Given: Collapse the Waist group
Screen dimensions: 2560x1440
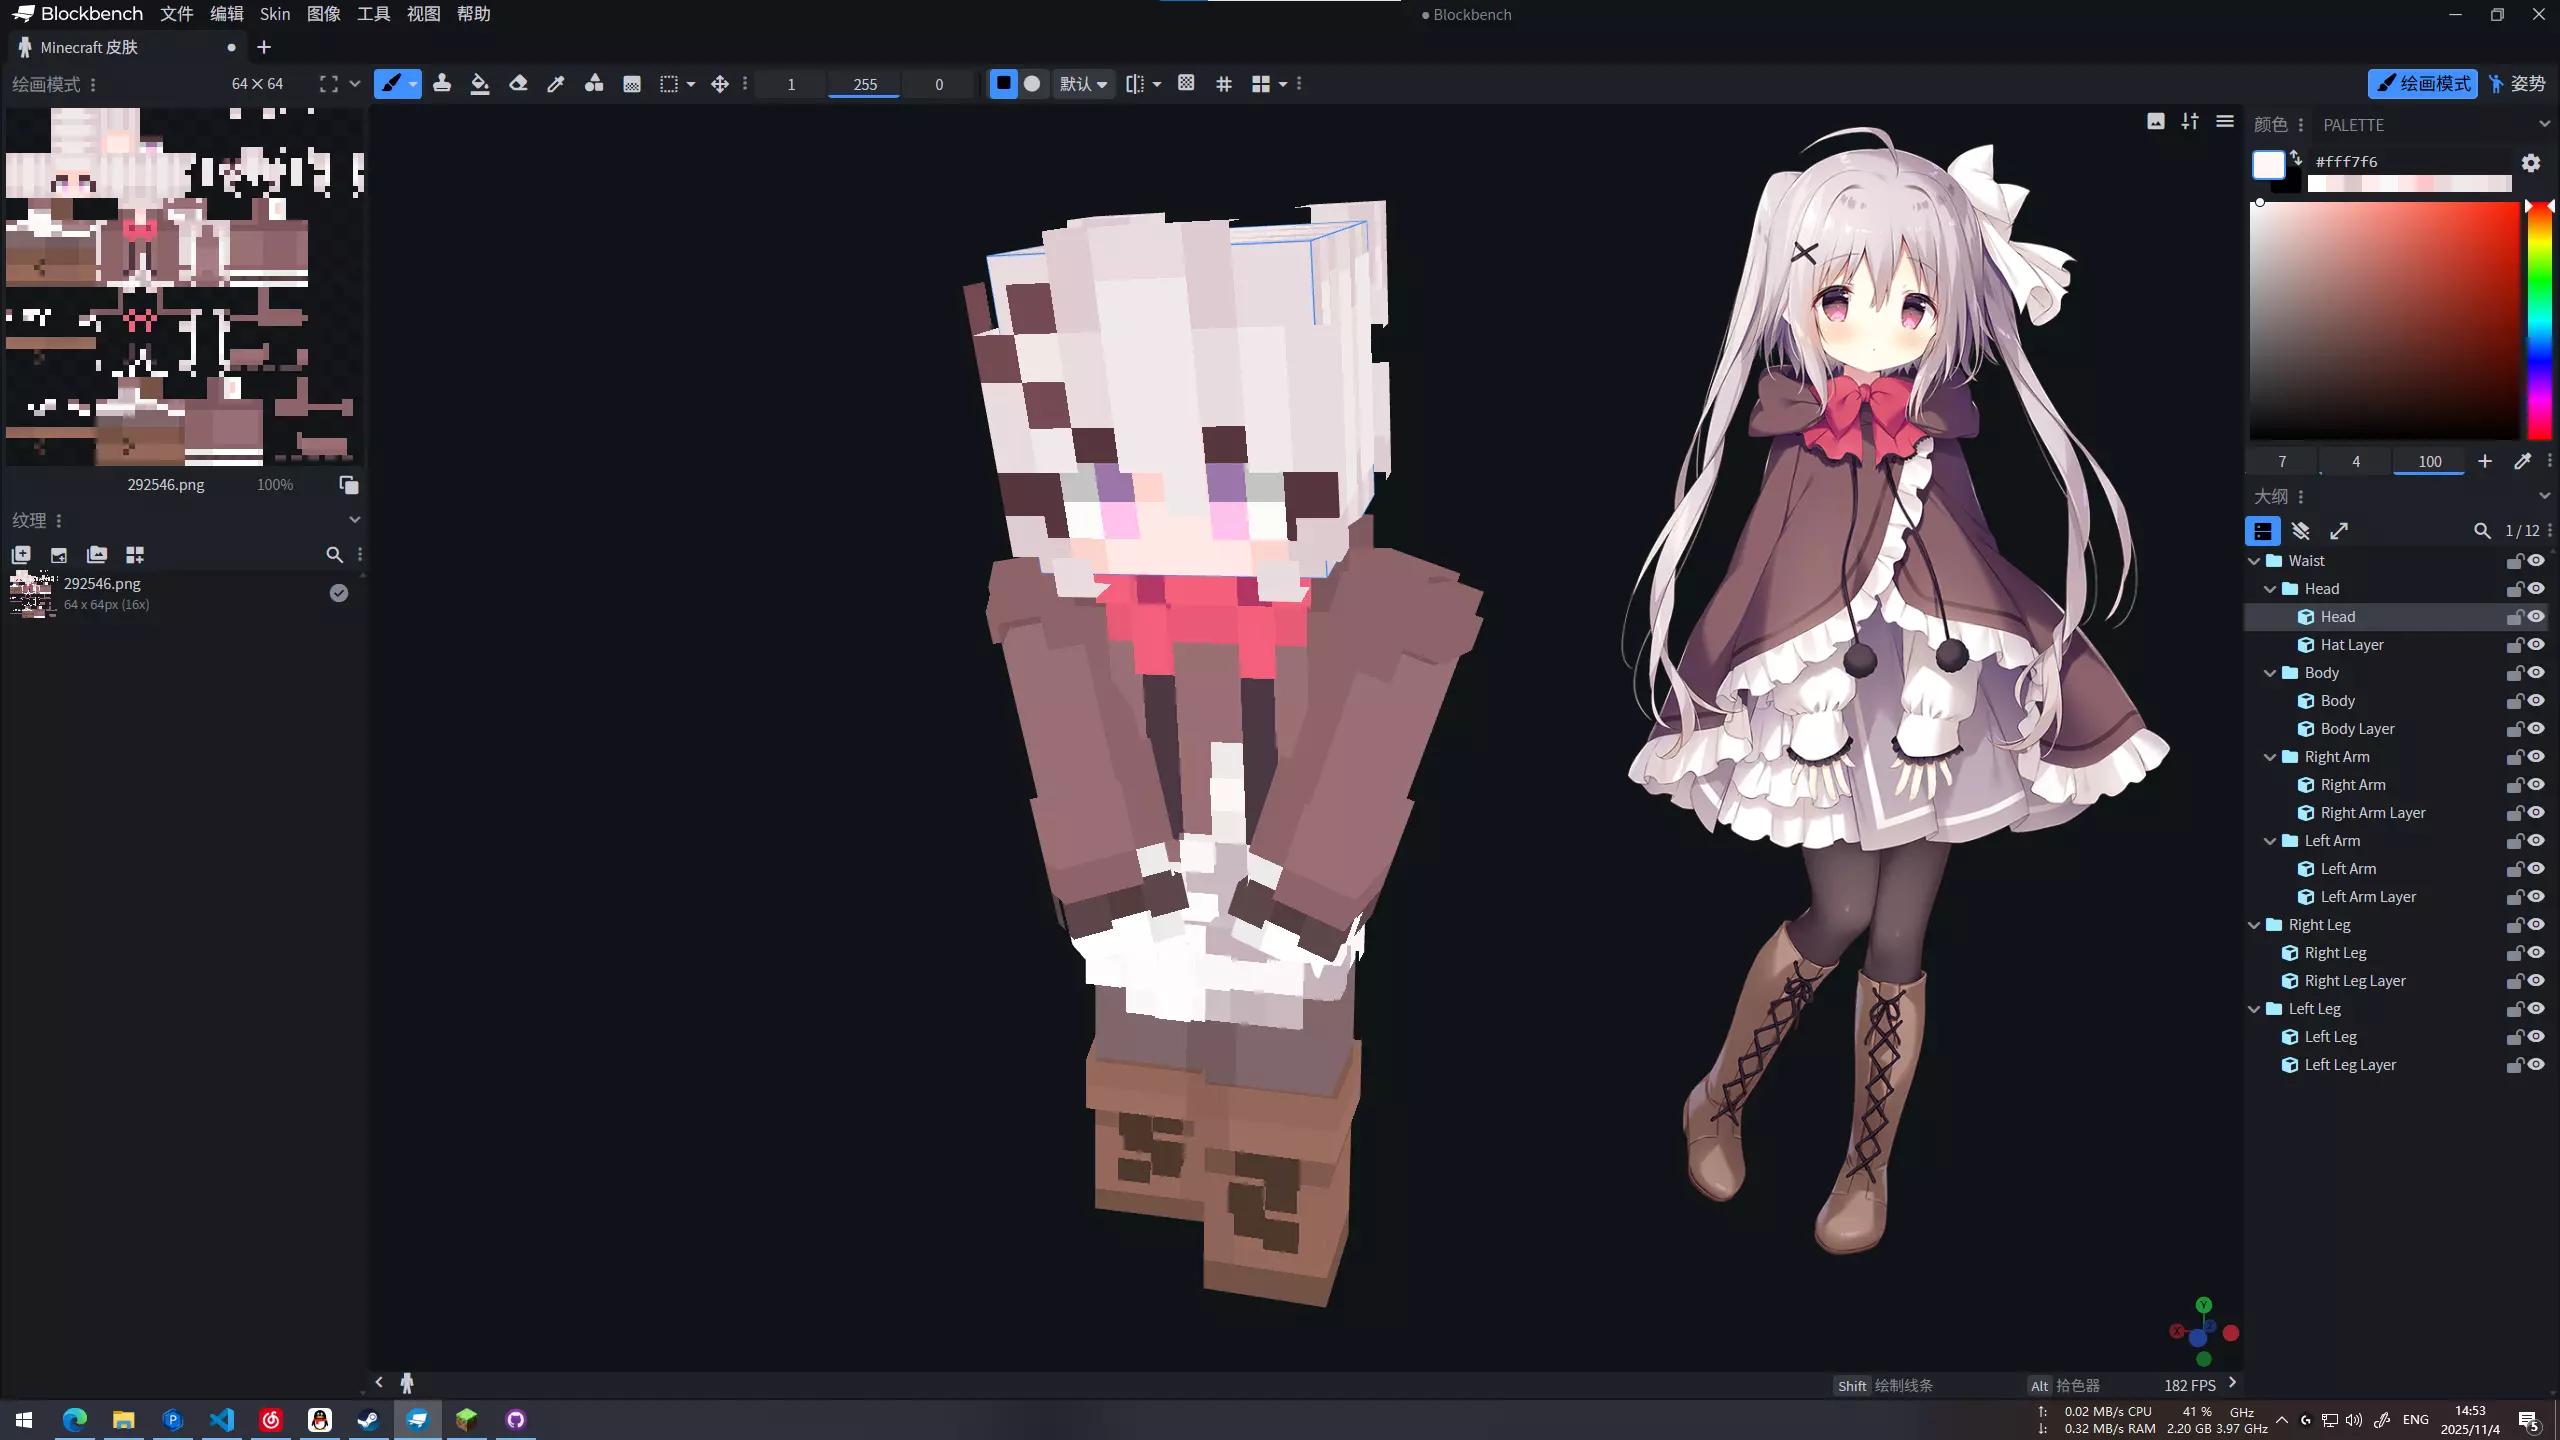Looking at the screenshot, I should [2254, 561].
